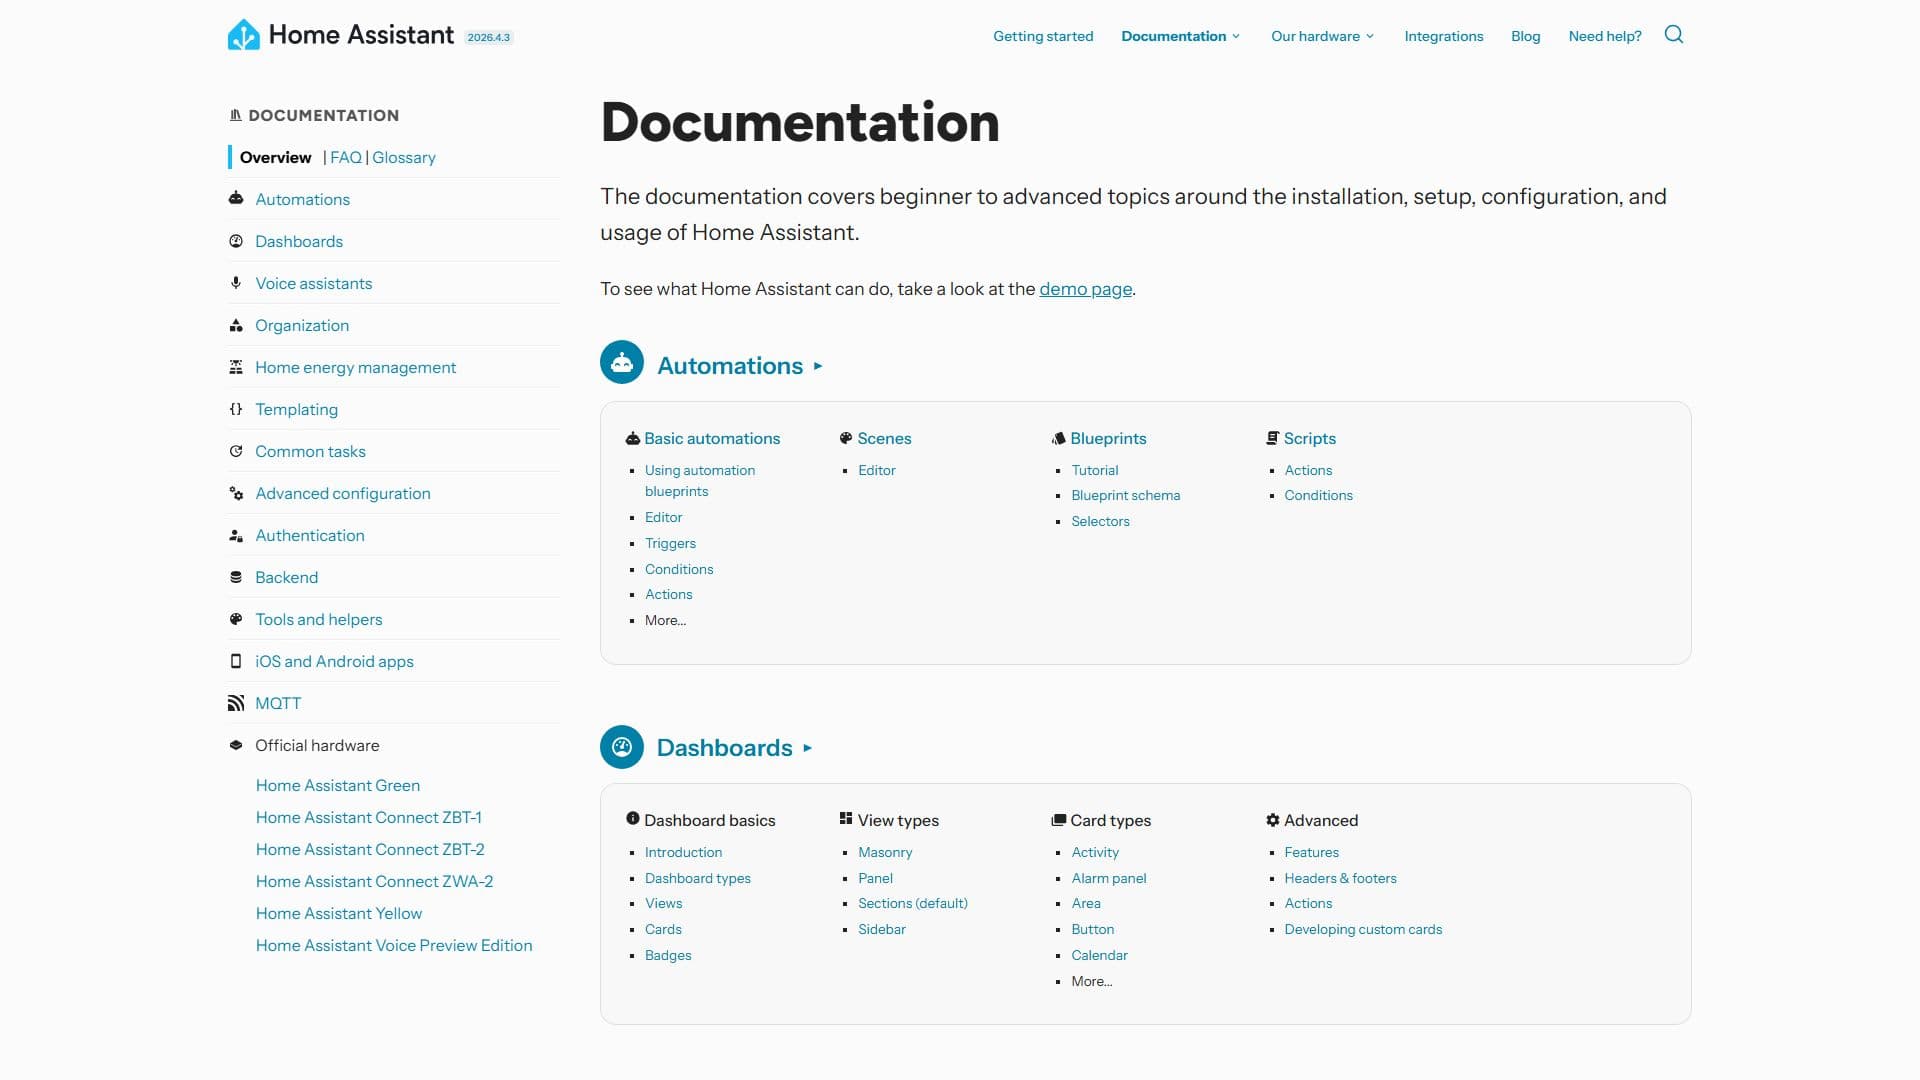The width and height of the screenshot is (1920, 1080).
Task: Open Conditions under Scripts
Action: (x=1318, y=495)
